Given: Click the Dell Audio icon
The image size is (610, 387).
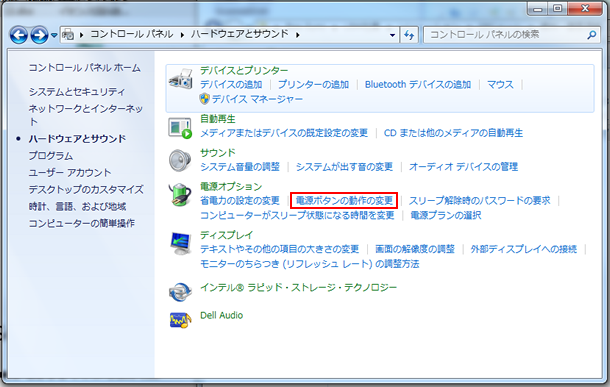Looking at the screenshot, I should point(180,320).
